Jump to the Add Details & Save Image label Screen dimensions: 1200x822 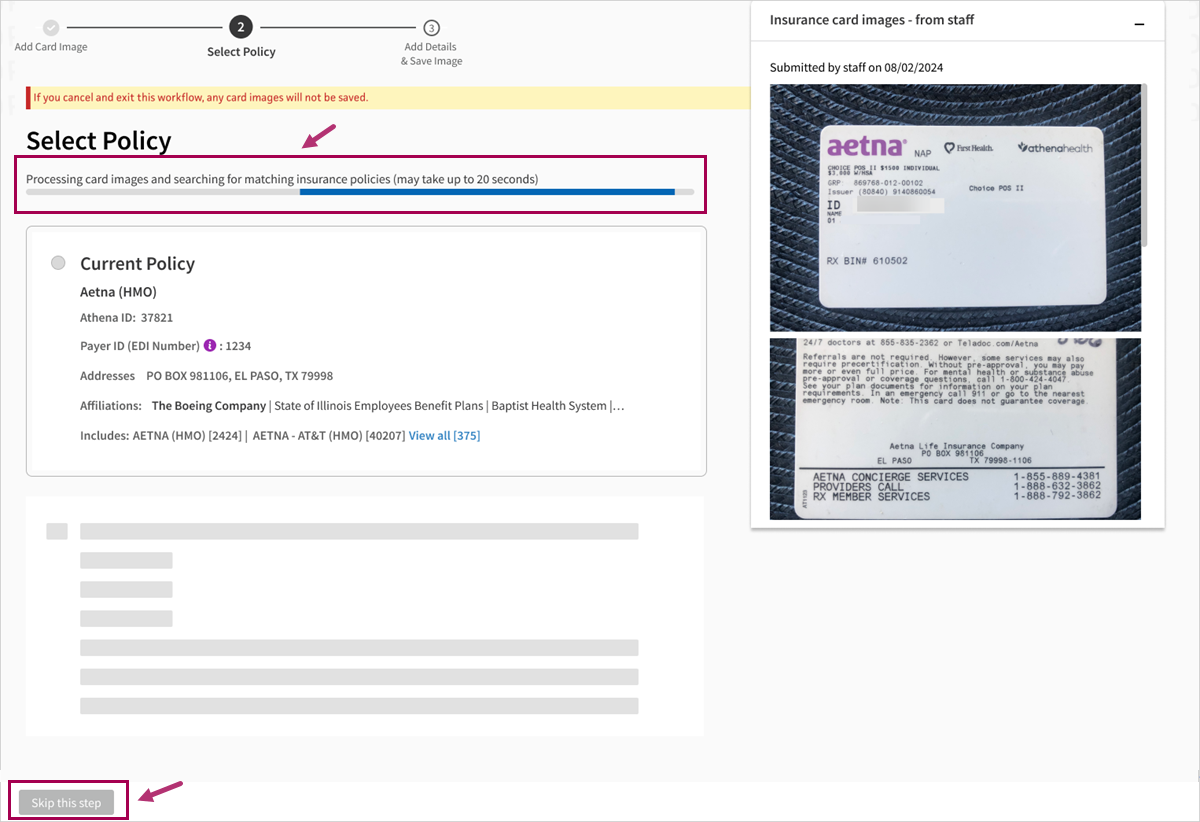(x=431, y=54)
